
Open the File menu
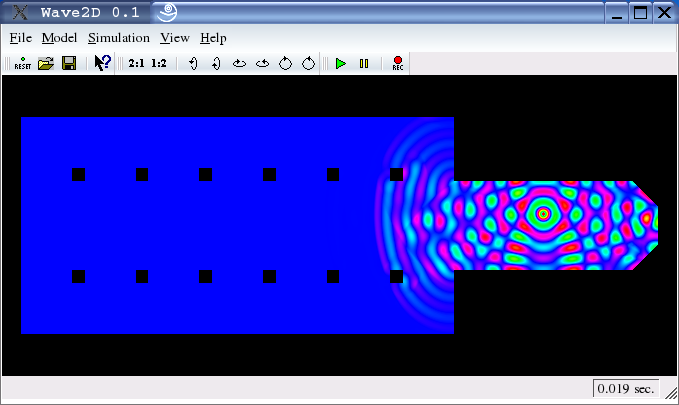20,38
